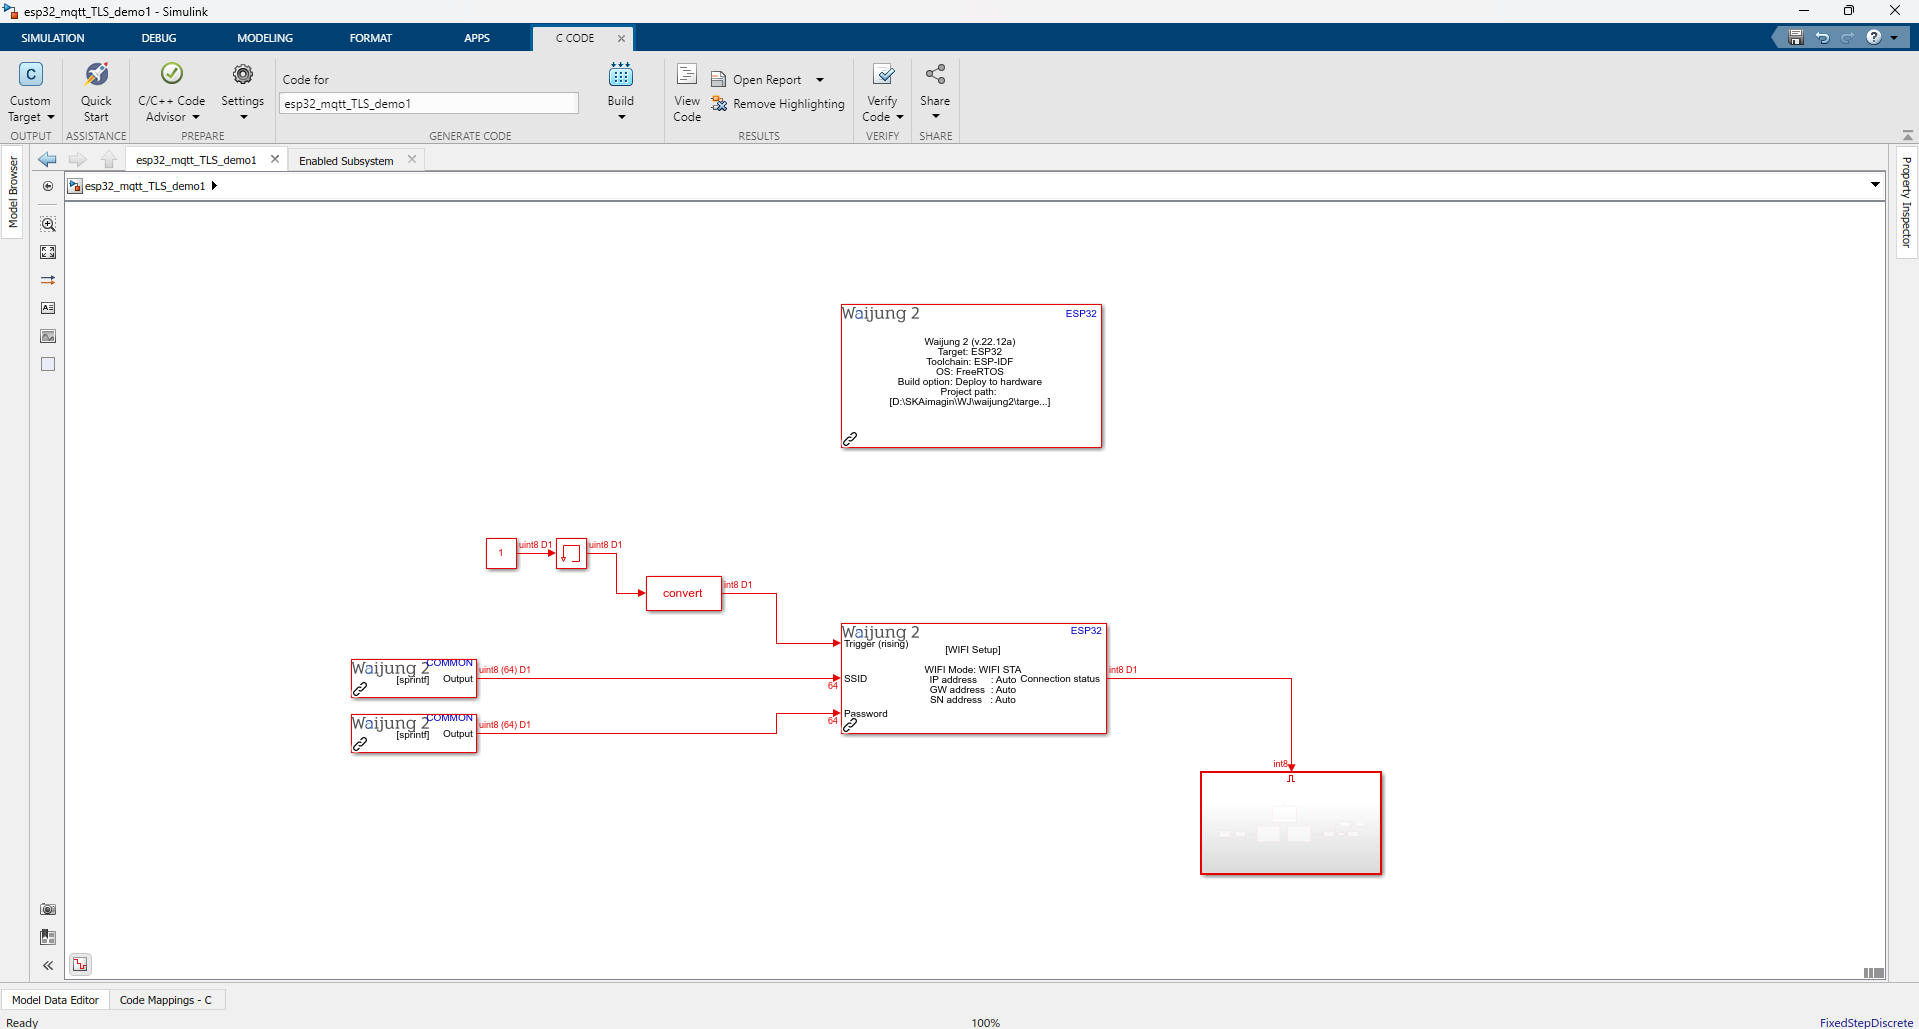Click Remove Highlighting
Image resolution: width=1919 pixels, height=1029 pixels.
pos(777,104)
